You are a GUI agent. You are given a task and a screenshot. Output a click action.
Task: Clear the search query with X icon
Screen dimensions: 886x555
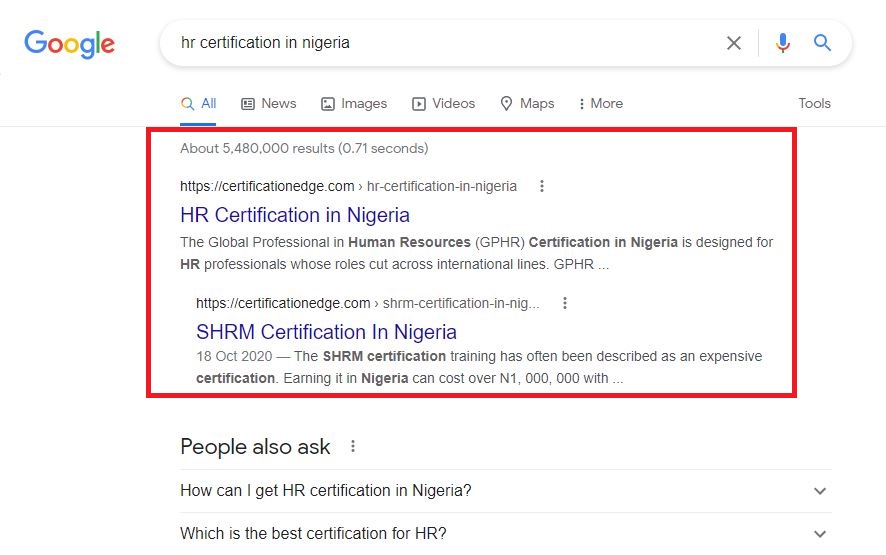tap(733, 43)
